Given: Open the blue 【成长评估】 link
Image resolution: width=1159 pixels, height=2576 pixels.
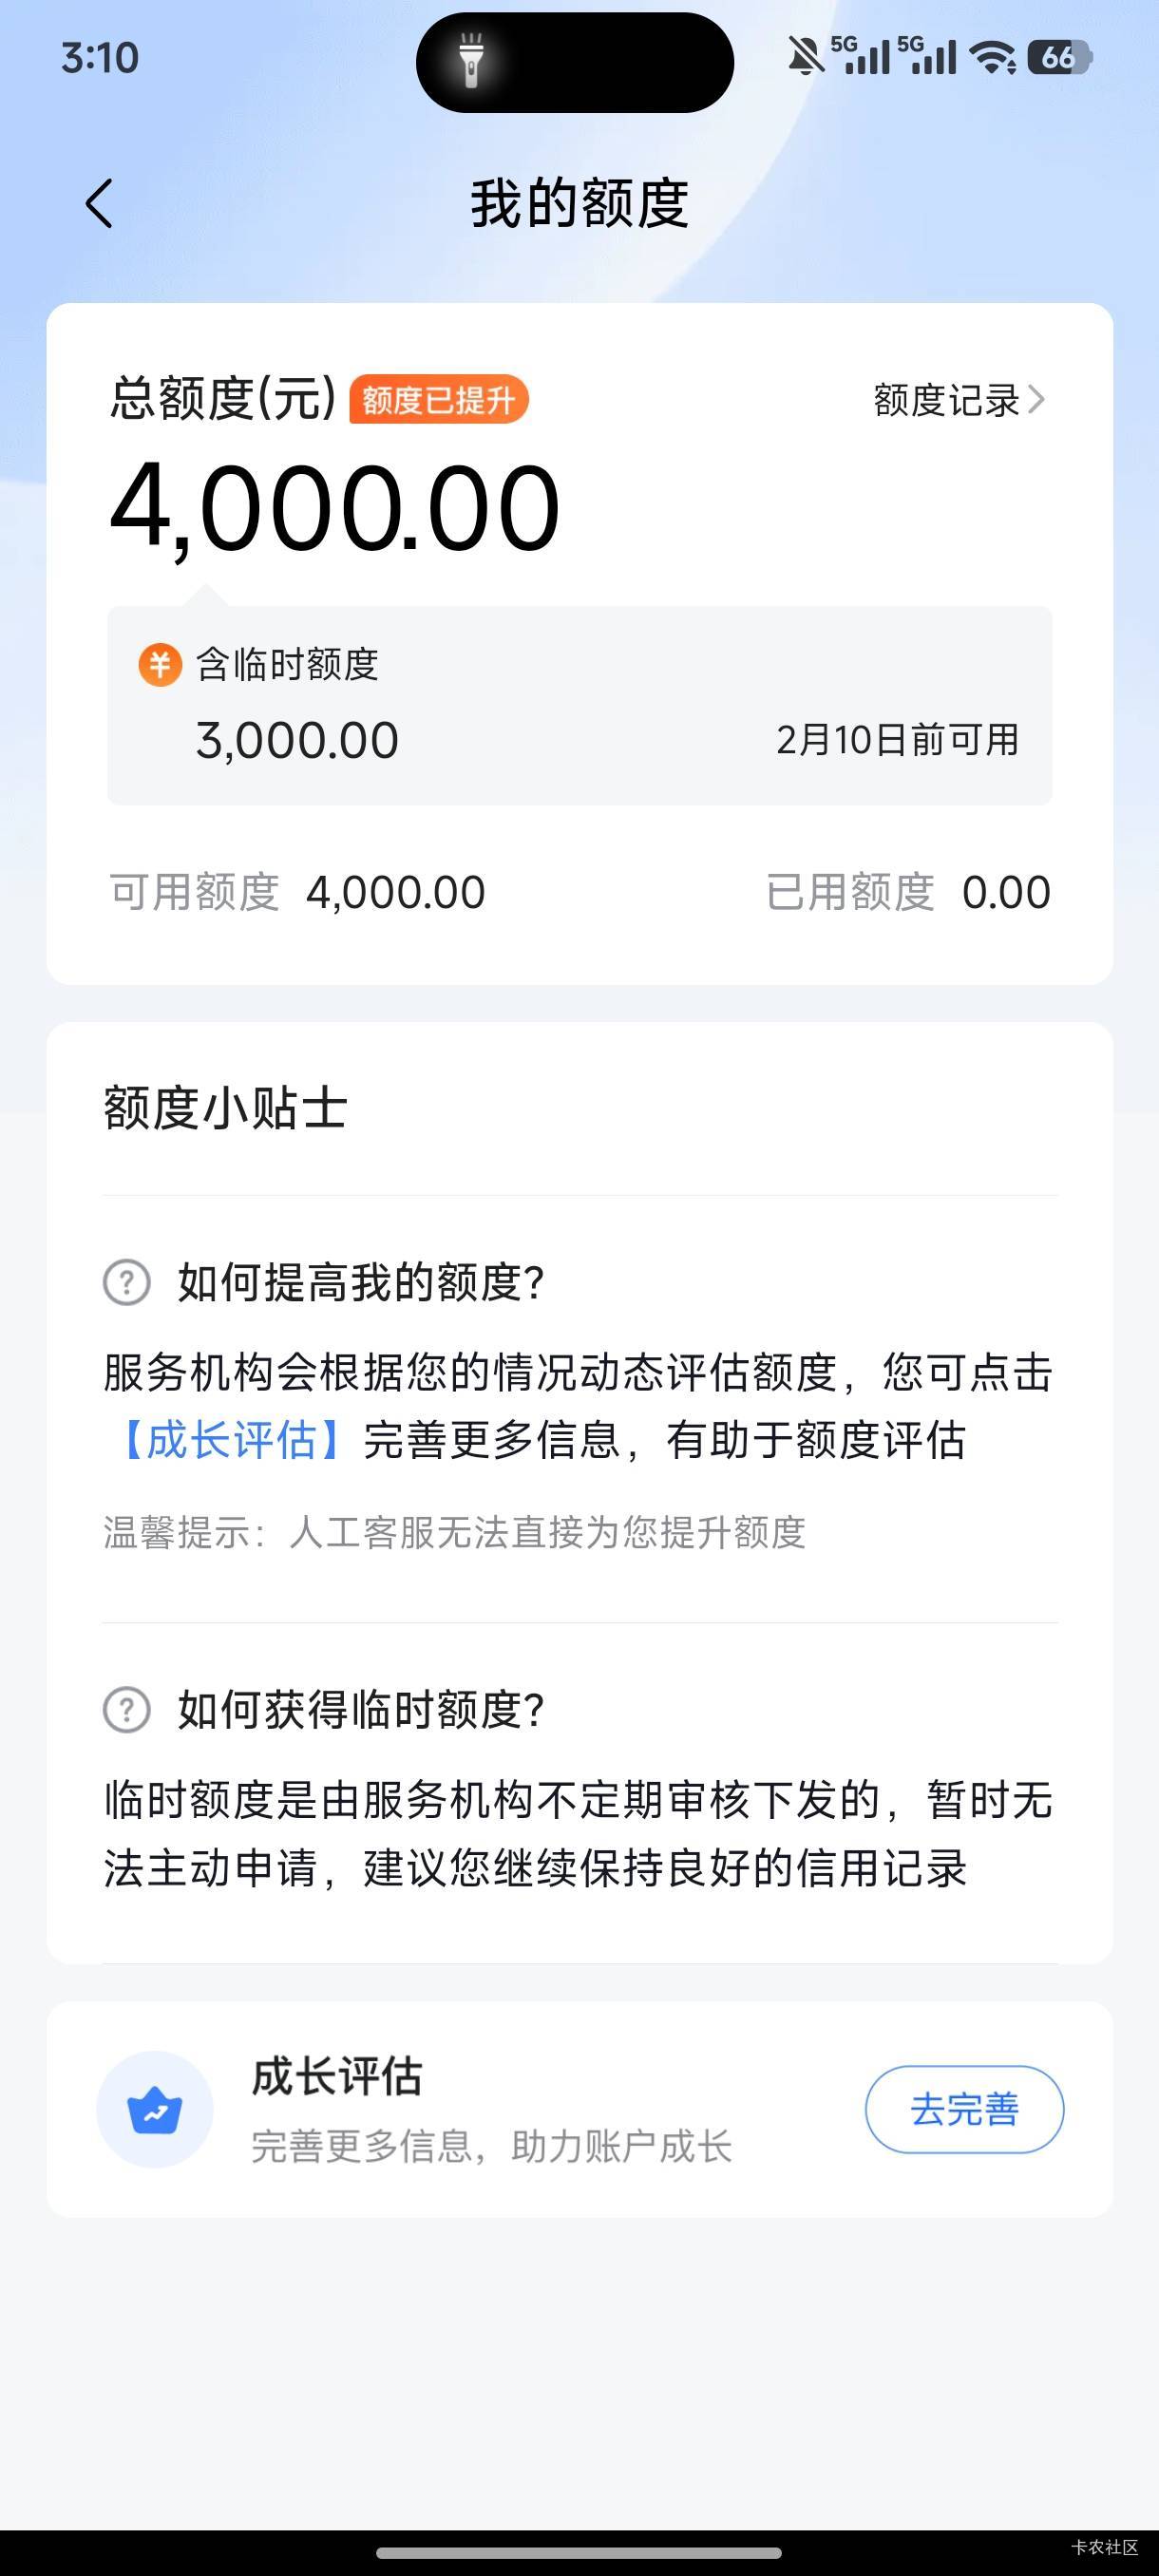Looking at the screenshot, I should [232, 1440].
